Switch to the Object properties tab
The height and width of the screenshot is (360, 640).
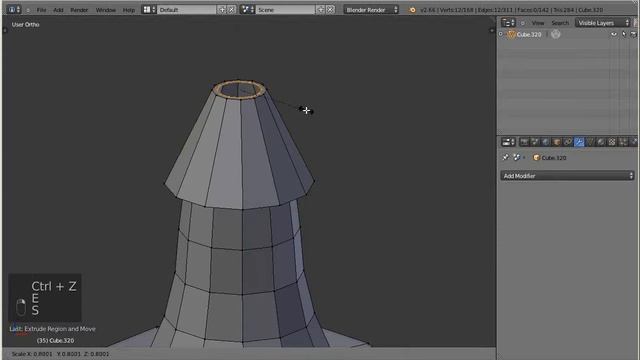click(557, 142)
